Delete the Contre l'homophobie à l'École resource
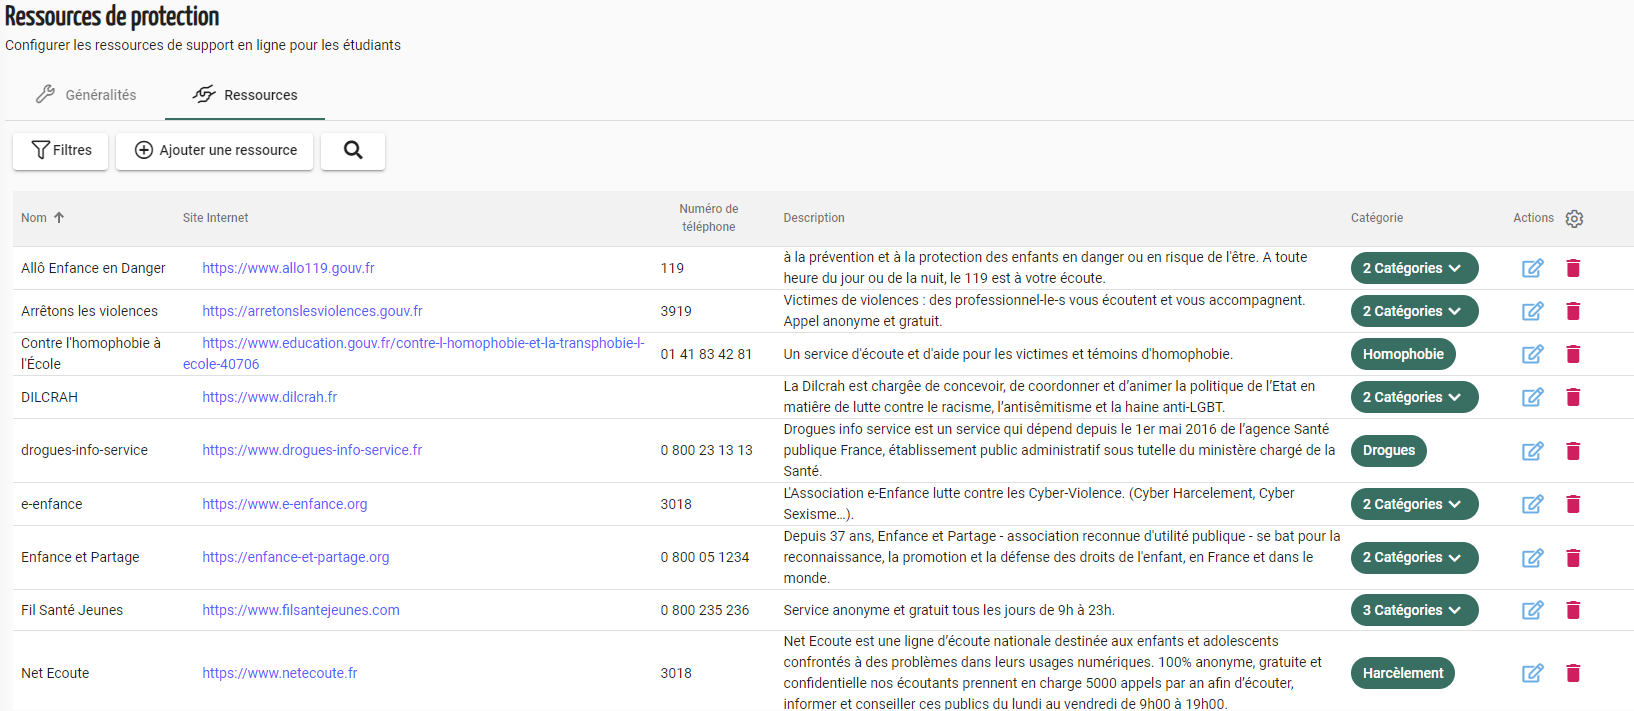The width and height of the screenshot is (1634, 711). coord(1573,354)
